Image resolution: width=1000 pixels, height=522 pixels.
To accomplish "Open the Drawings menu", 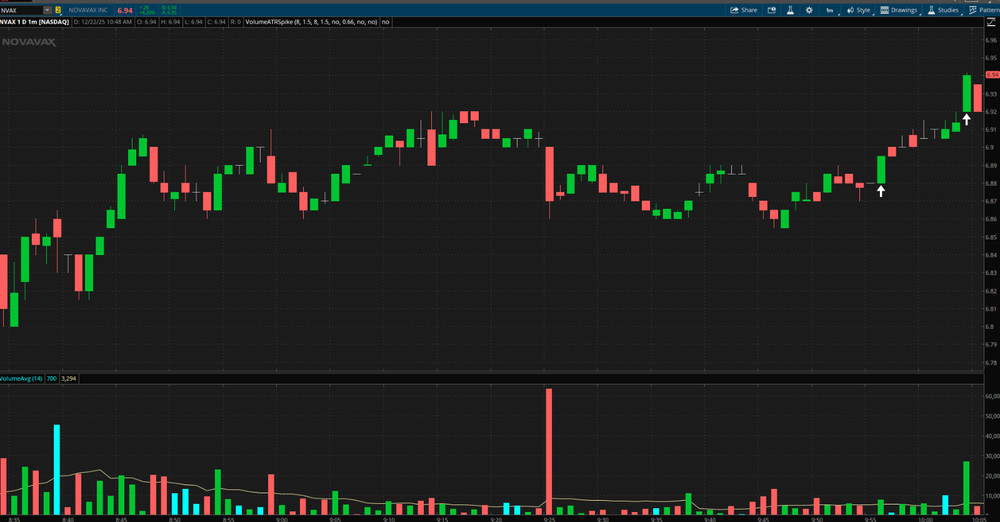I will 899,10.
